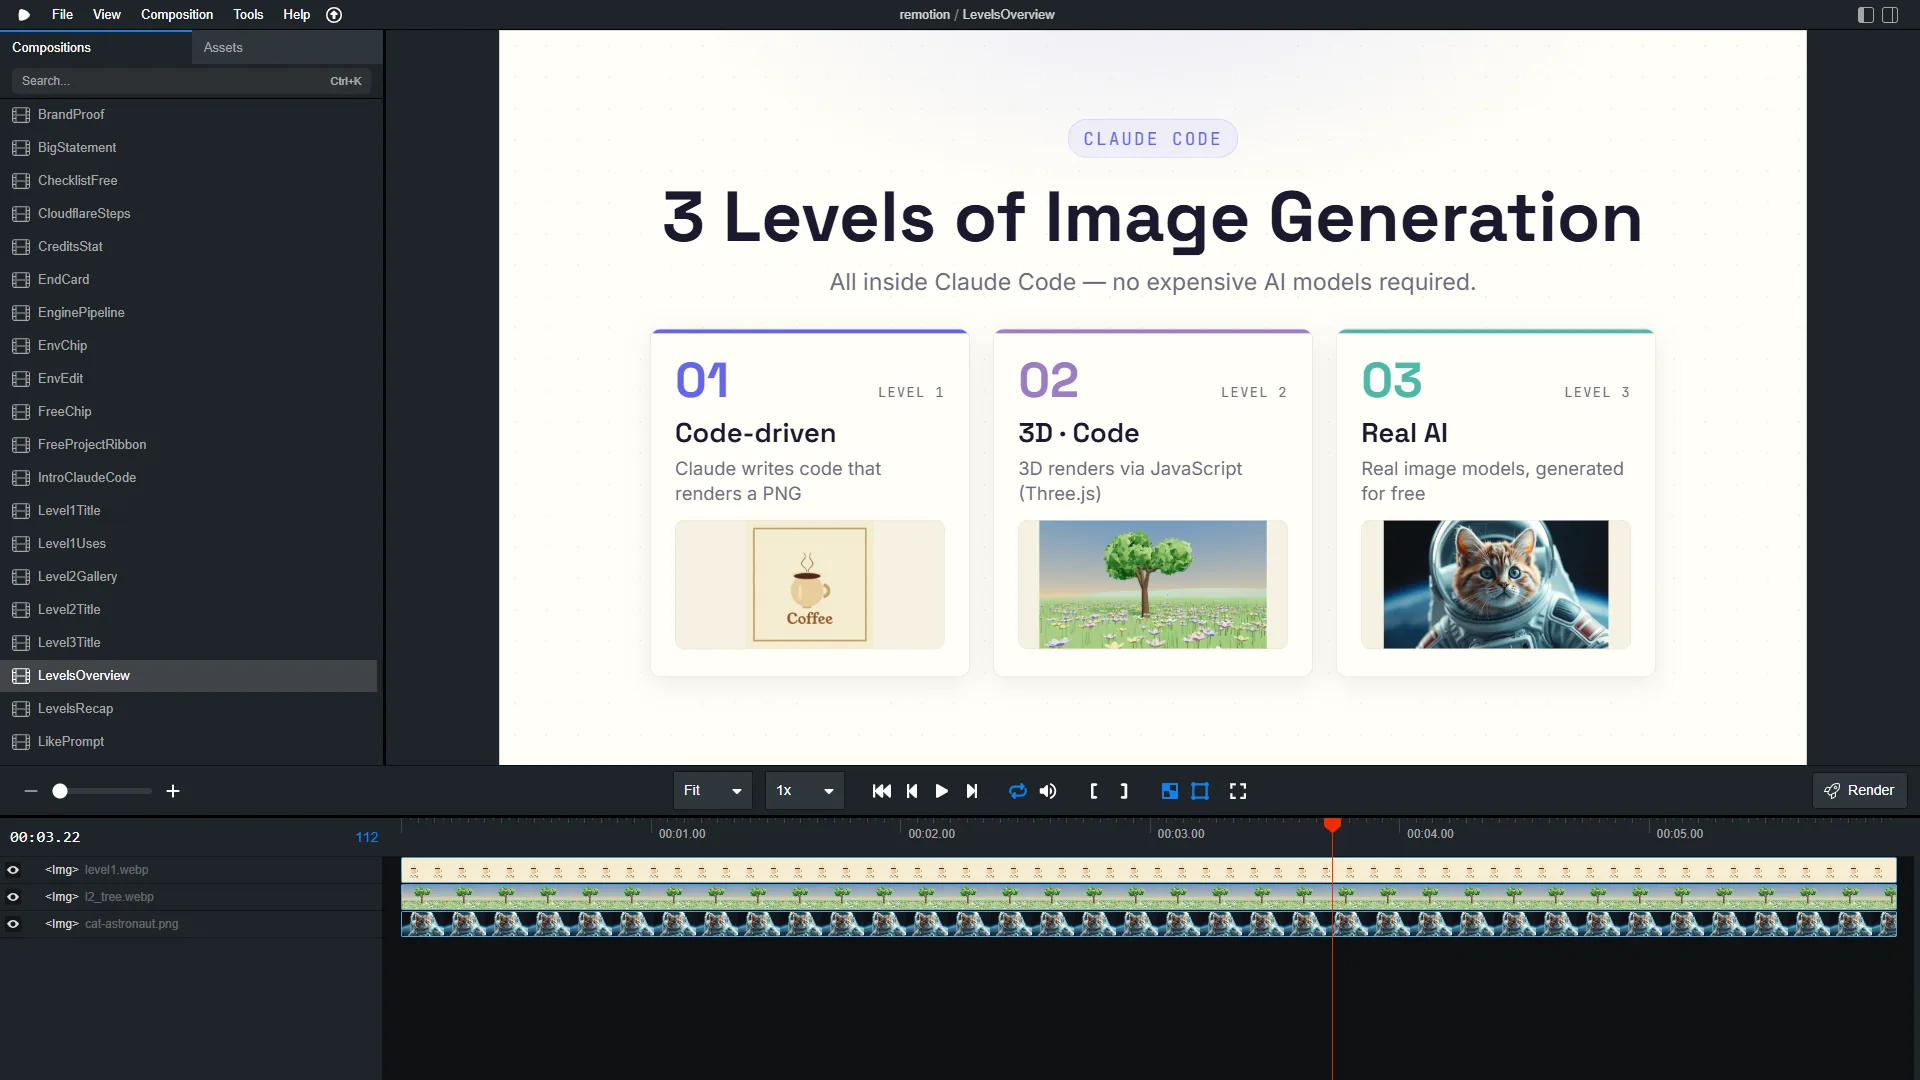Image resolution: width=1920 pixels, height=1080 pixels.
Task: Select the Level3Title composition
Action: (189, 643)
